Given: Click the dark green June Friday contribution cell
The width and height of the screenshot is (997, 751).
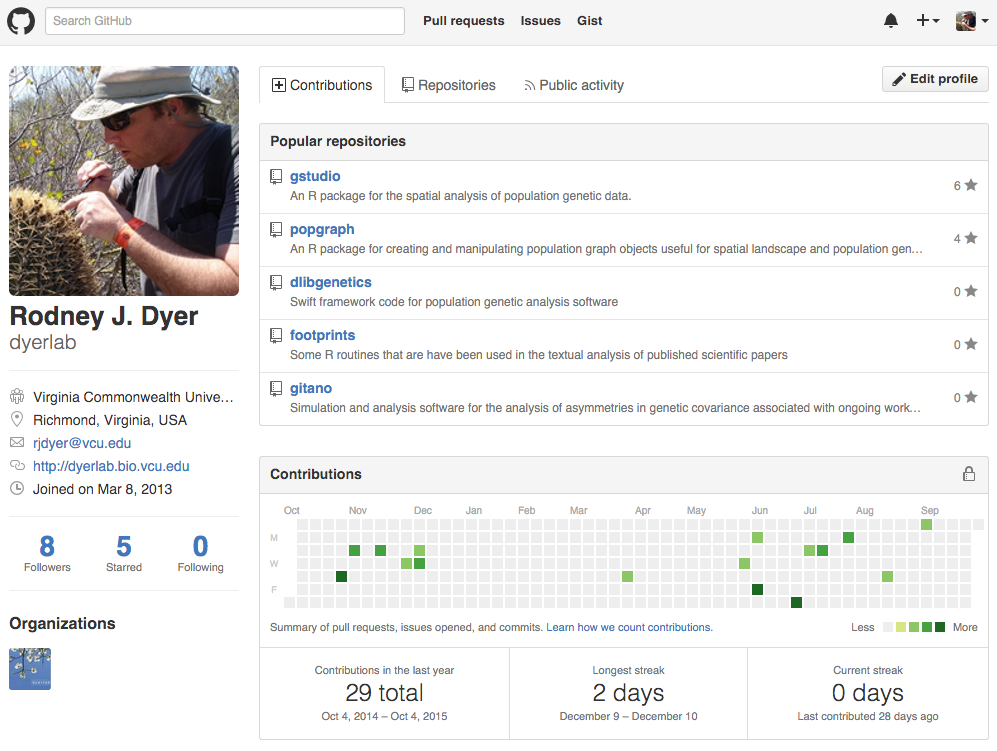Looking at the screenshot, I should pyautogui.click(x=757, y=589).
